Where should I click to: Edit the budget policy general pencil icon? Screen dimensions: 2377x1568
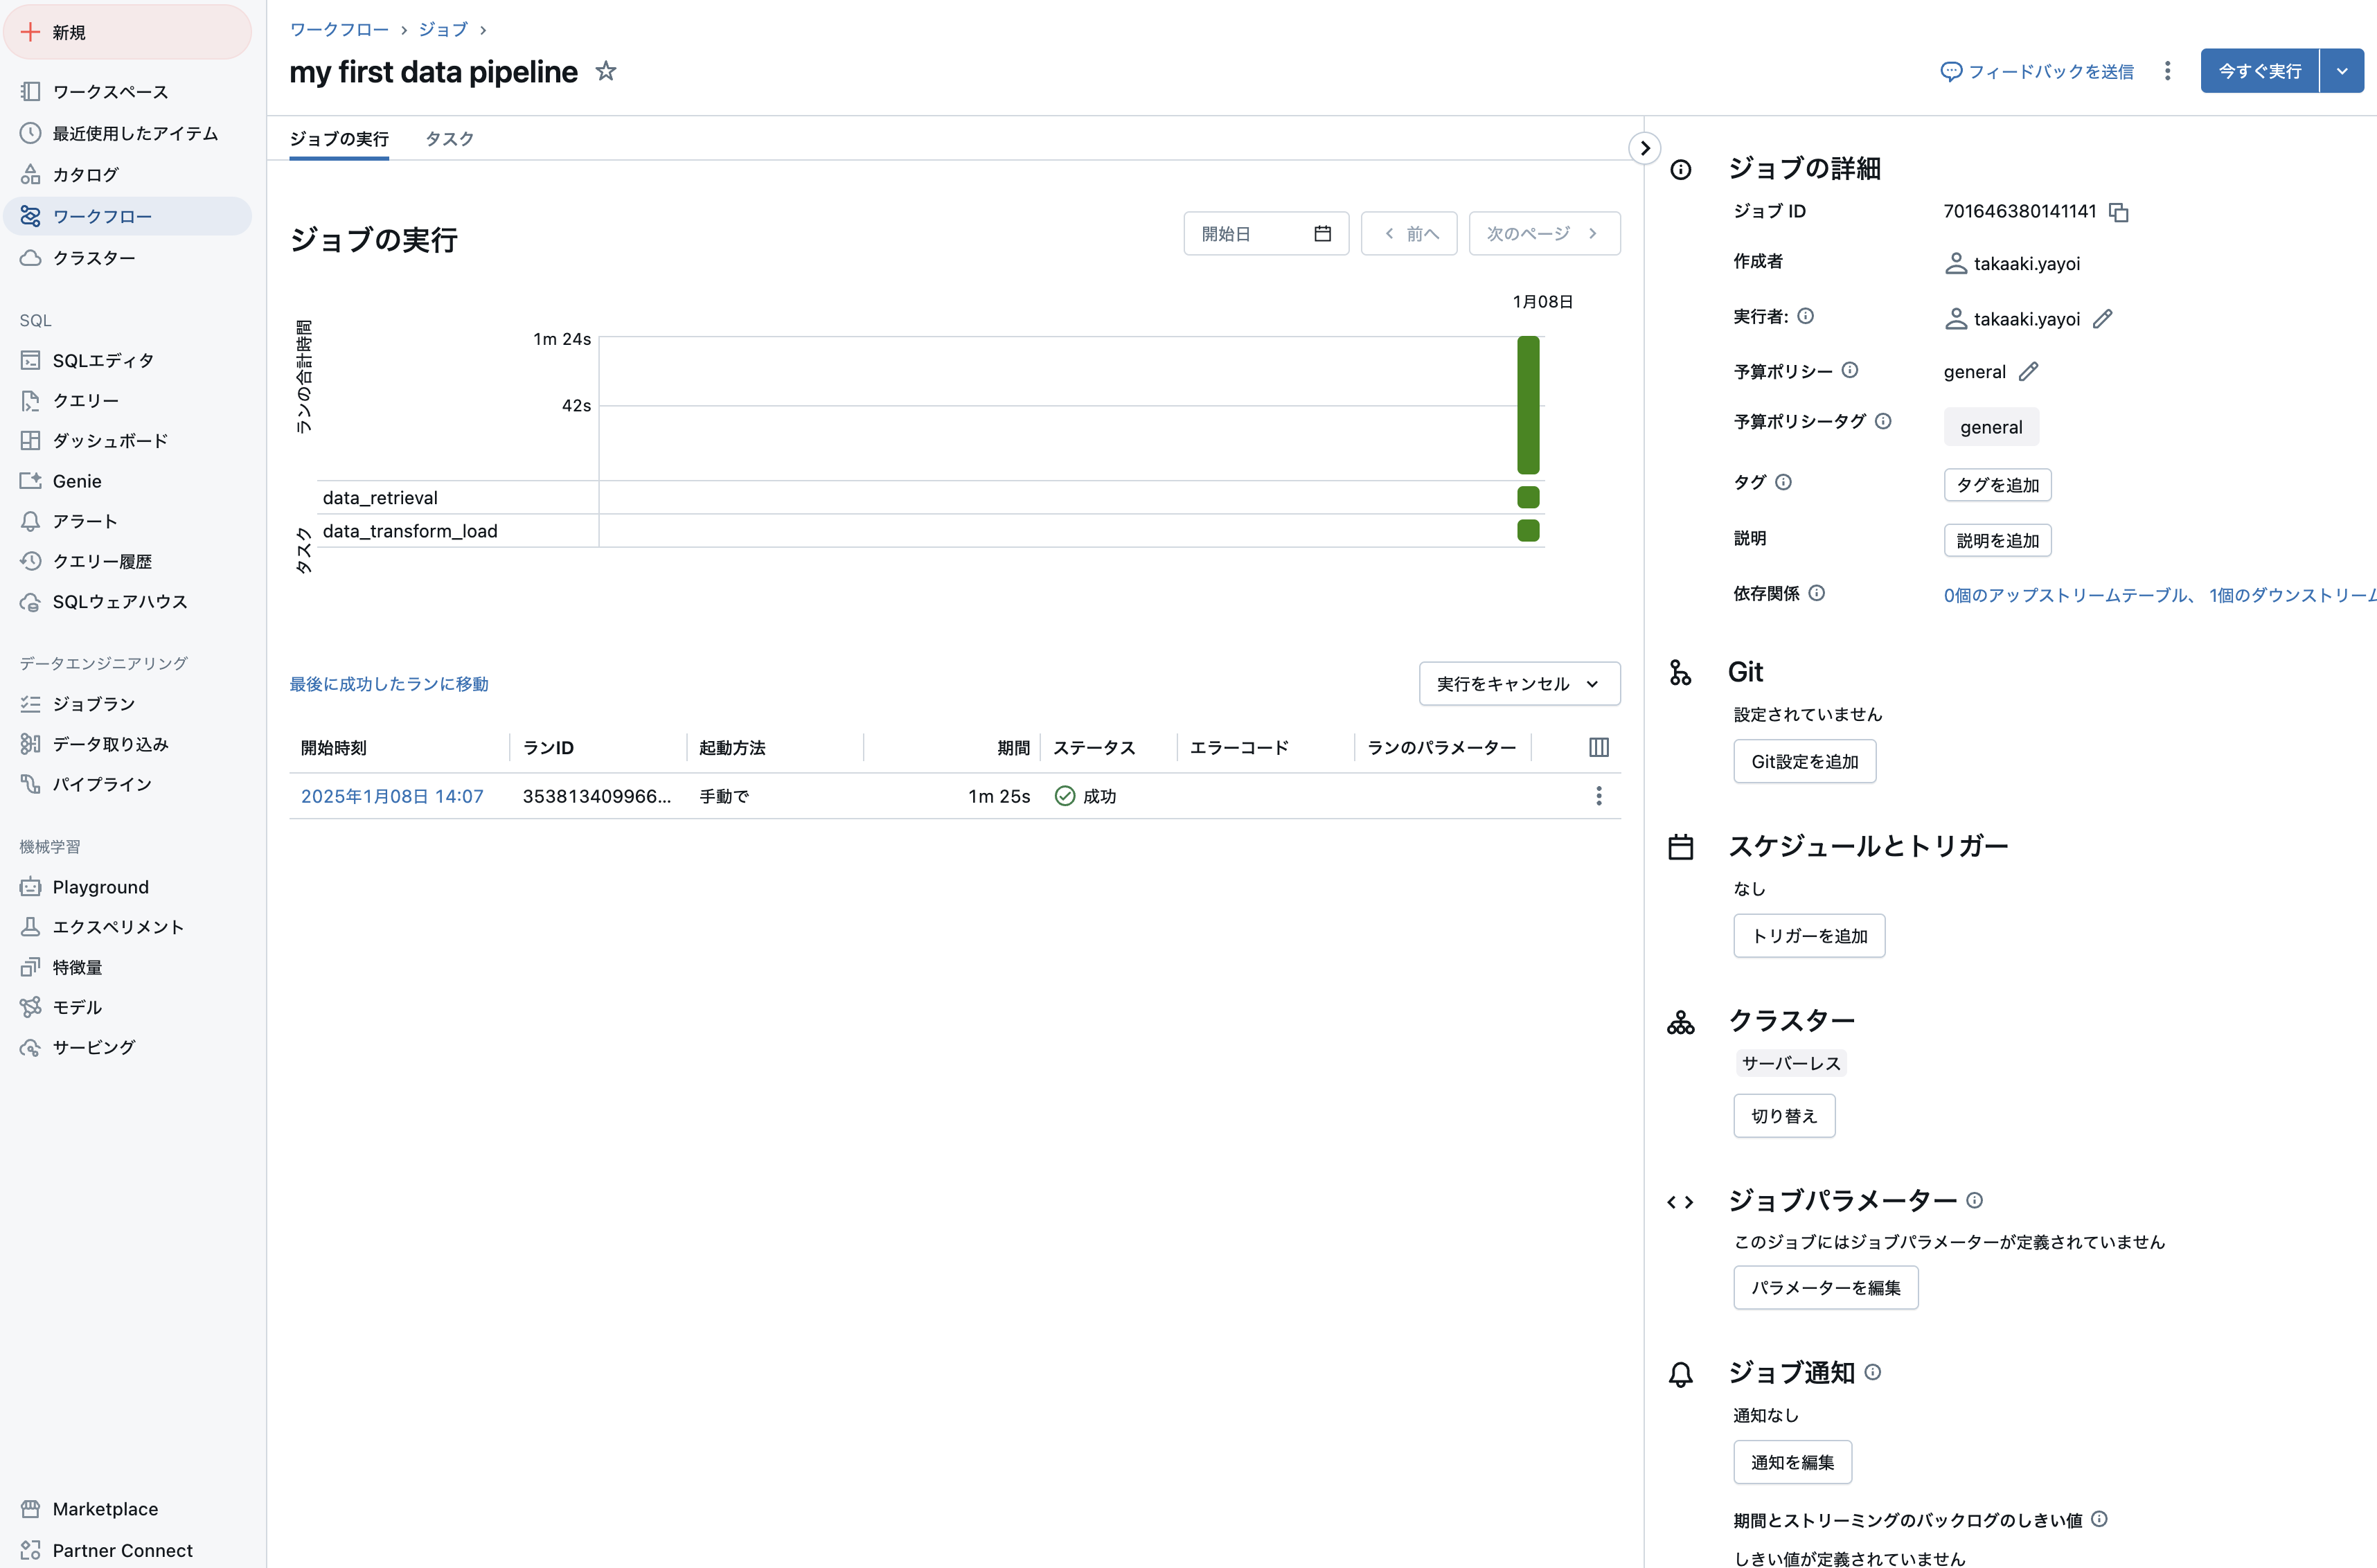point(2027,372)
